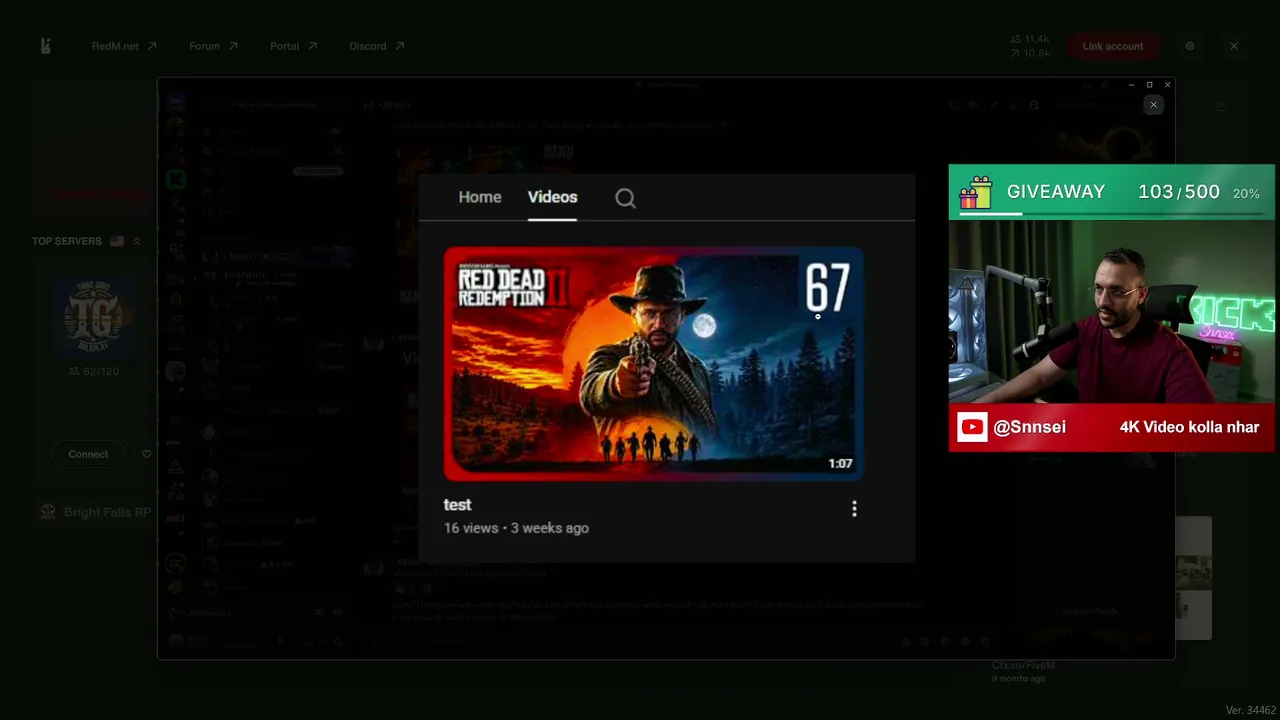Open the three-dot menu for "test" video
The image size is (1280, 720).
pos(854,509)
